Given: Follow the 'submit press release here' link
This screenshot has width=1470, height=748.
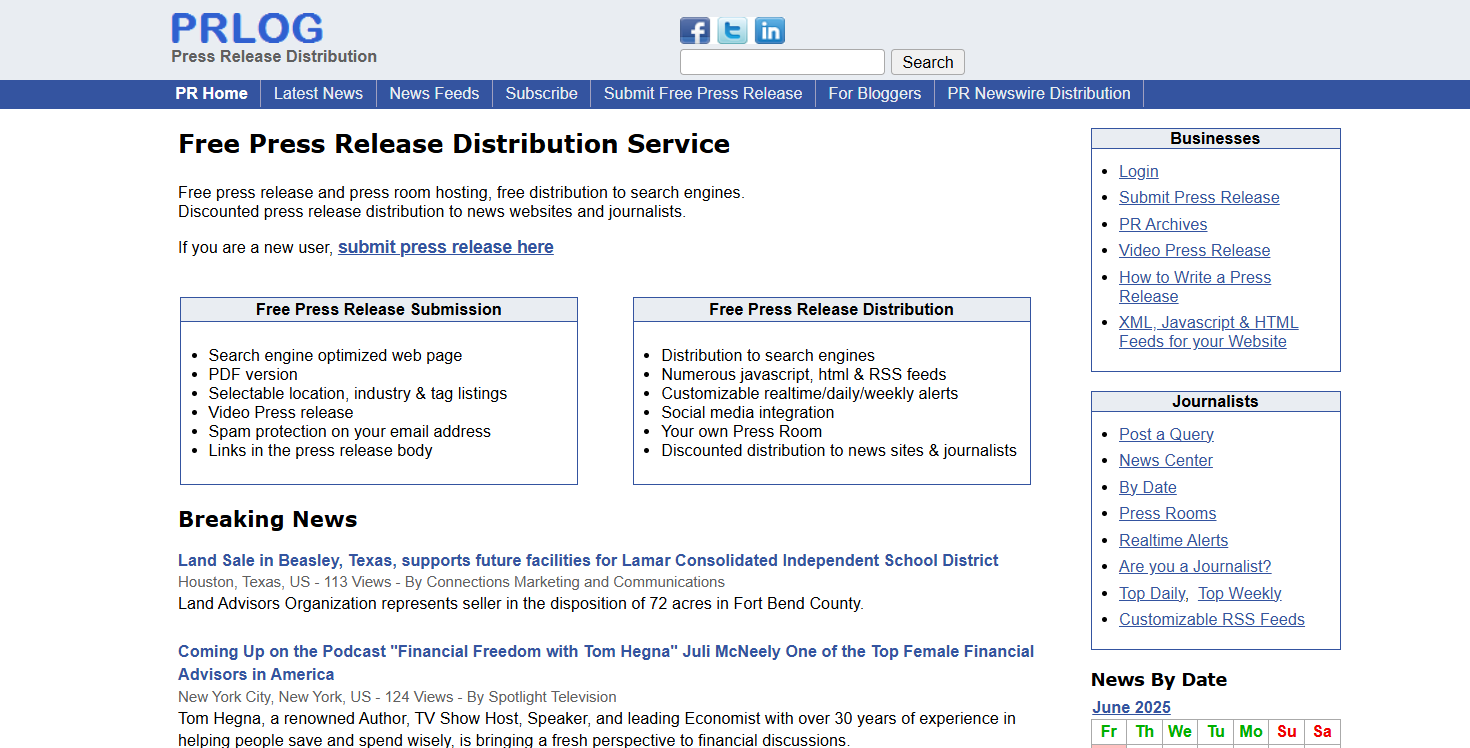Looking at the screenshot, I should coord(446,247).
